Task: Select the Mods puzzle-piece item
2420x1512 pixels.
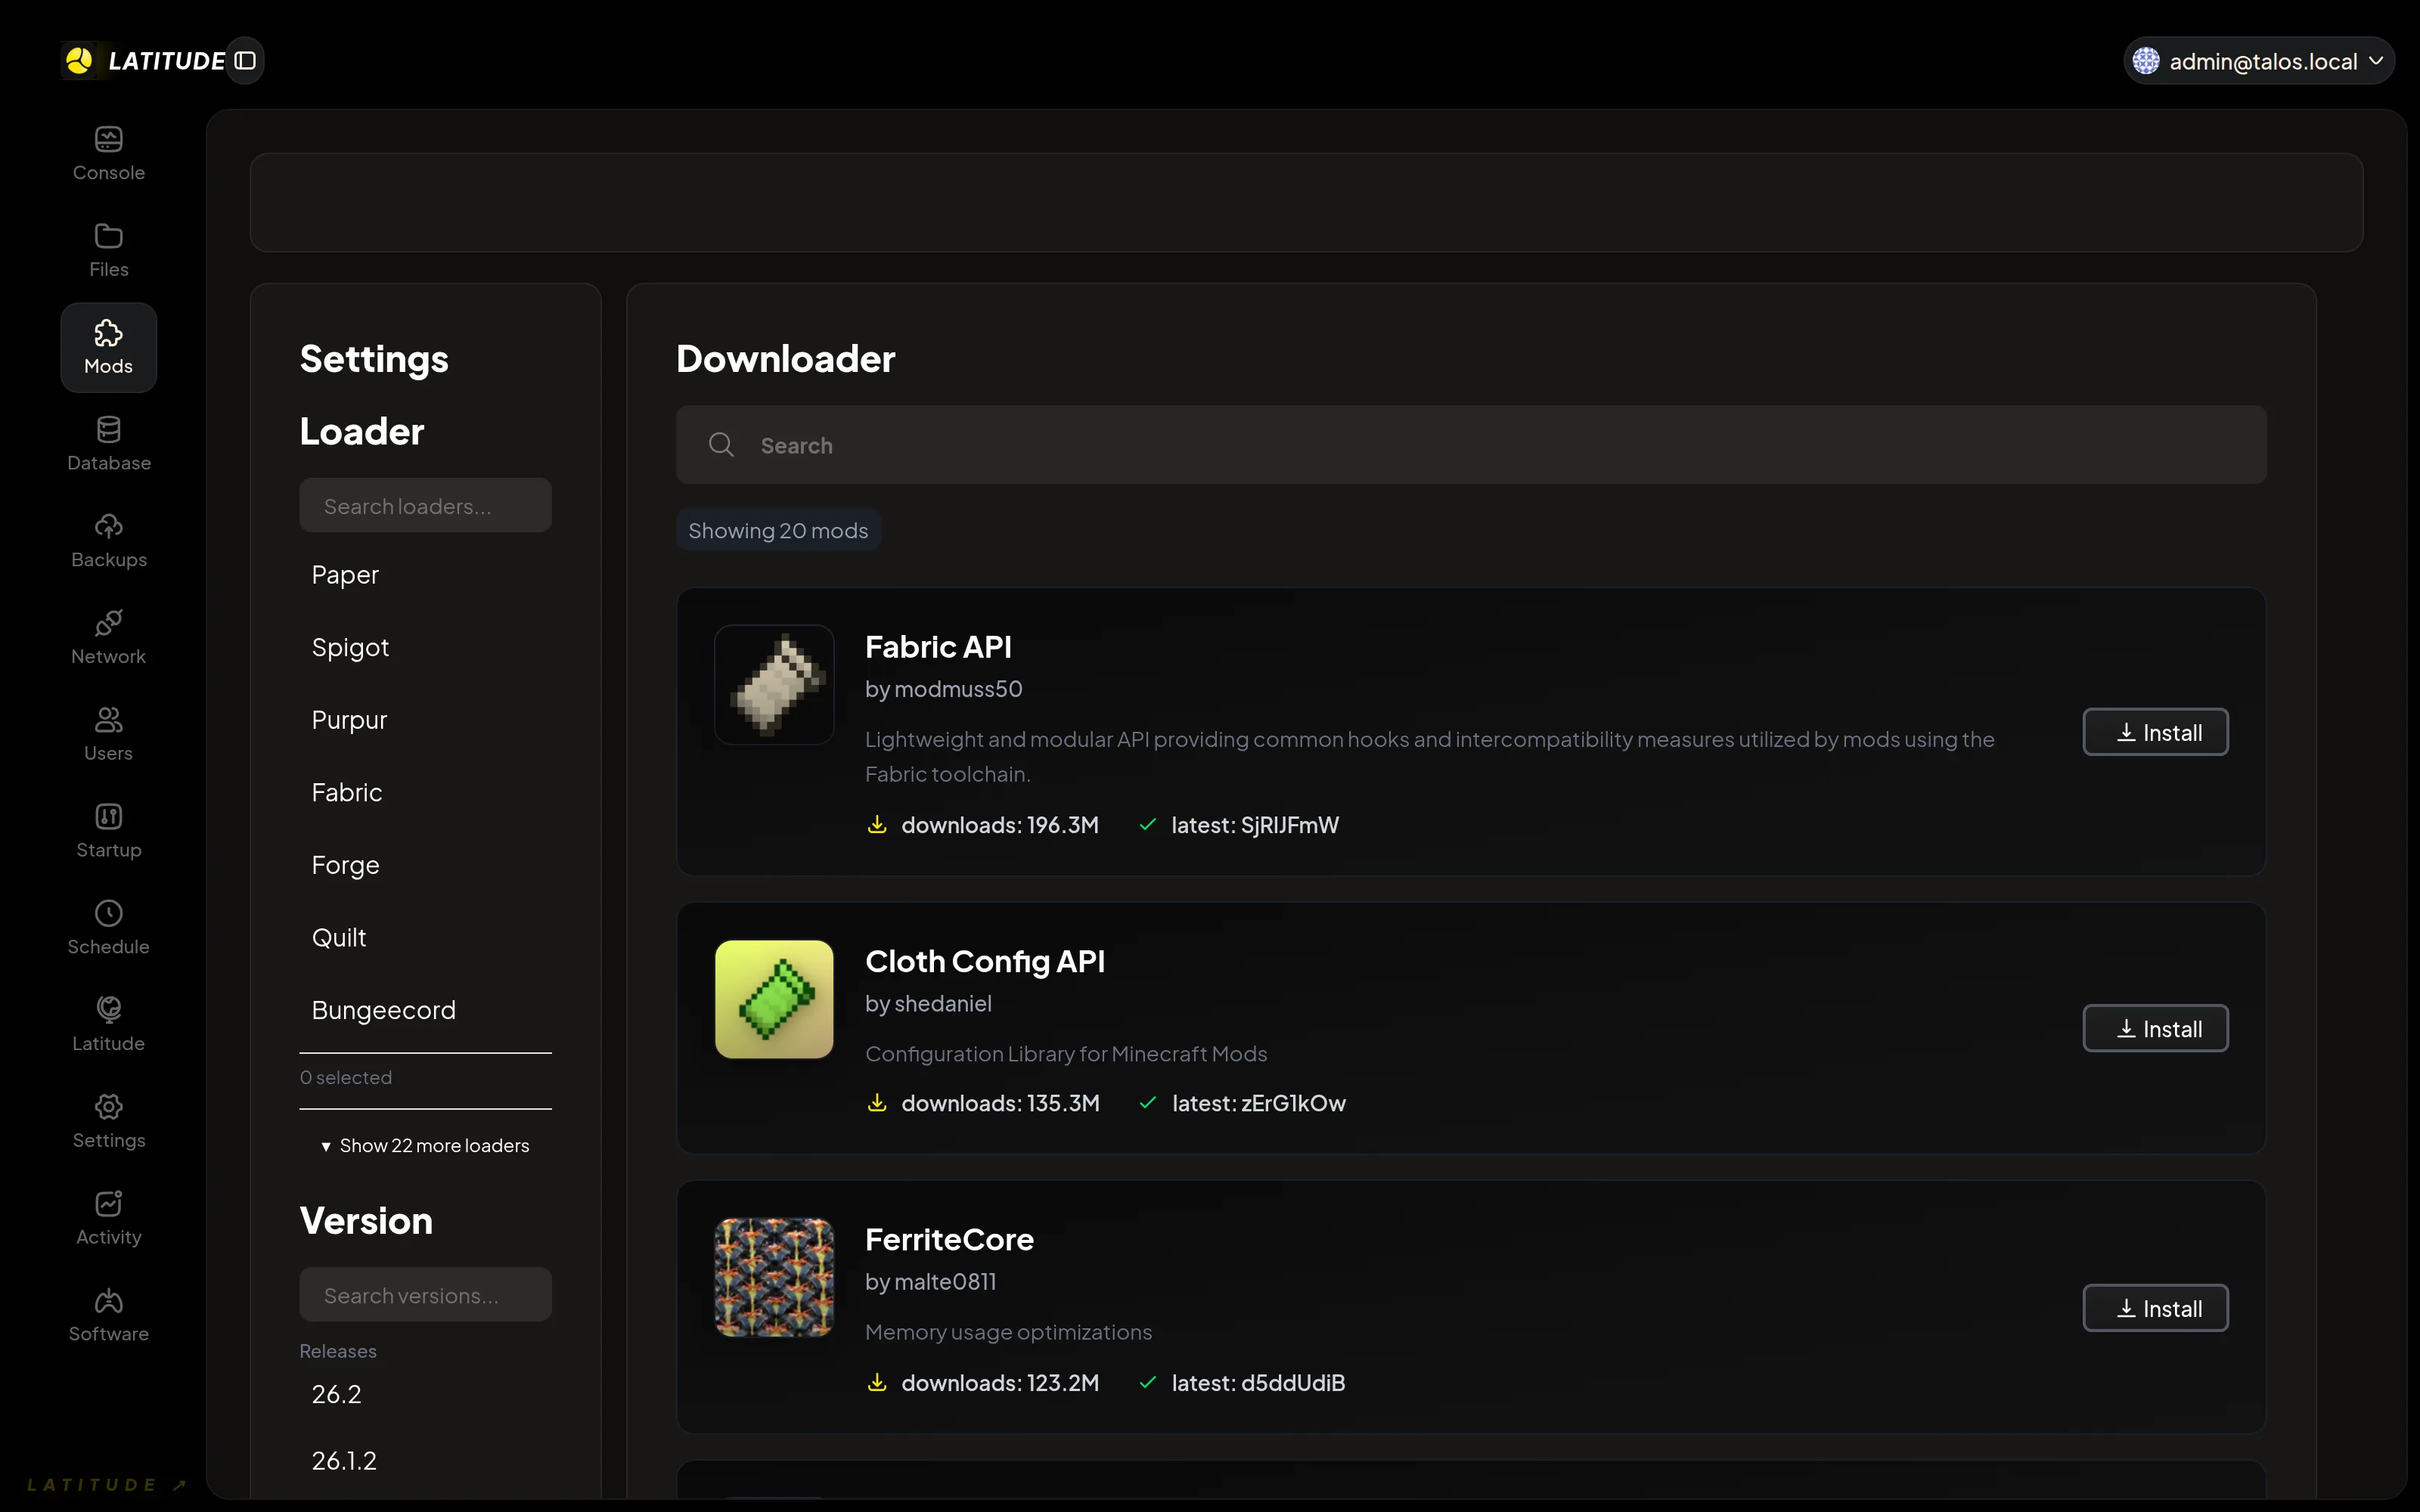Action: click(108, 348)
